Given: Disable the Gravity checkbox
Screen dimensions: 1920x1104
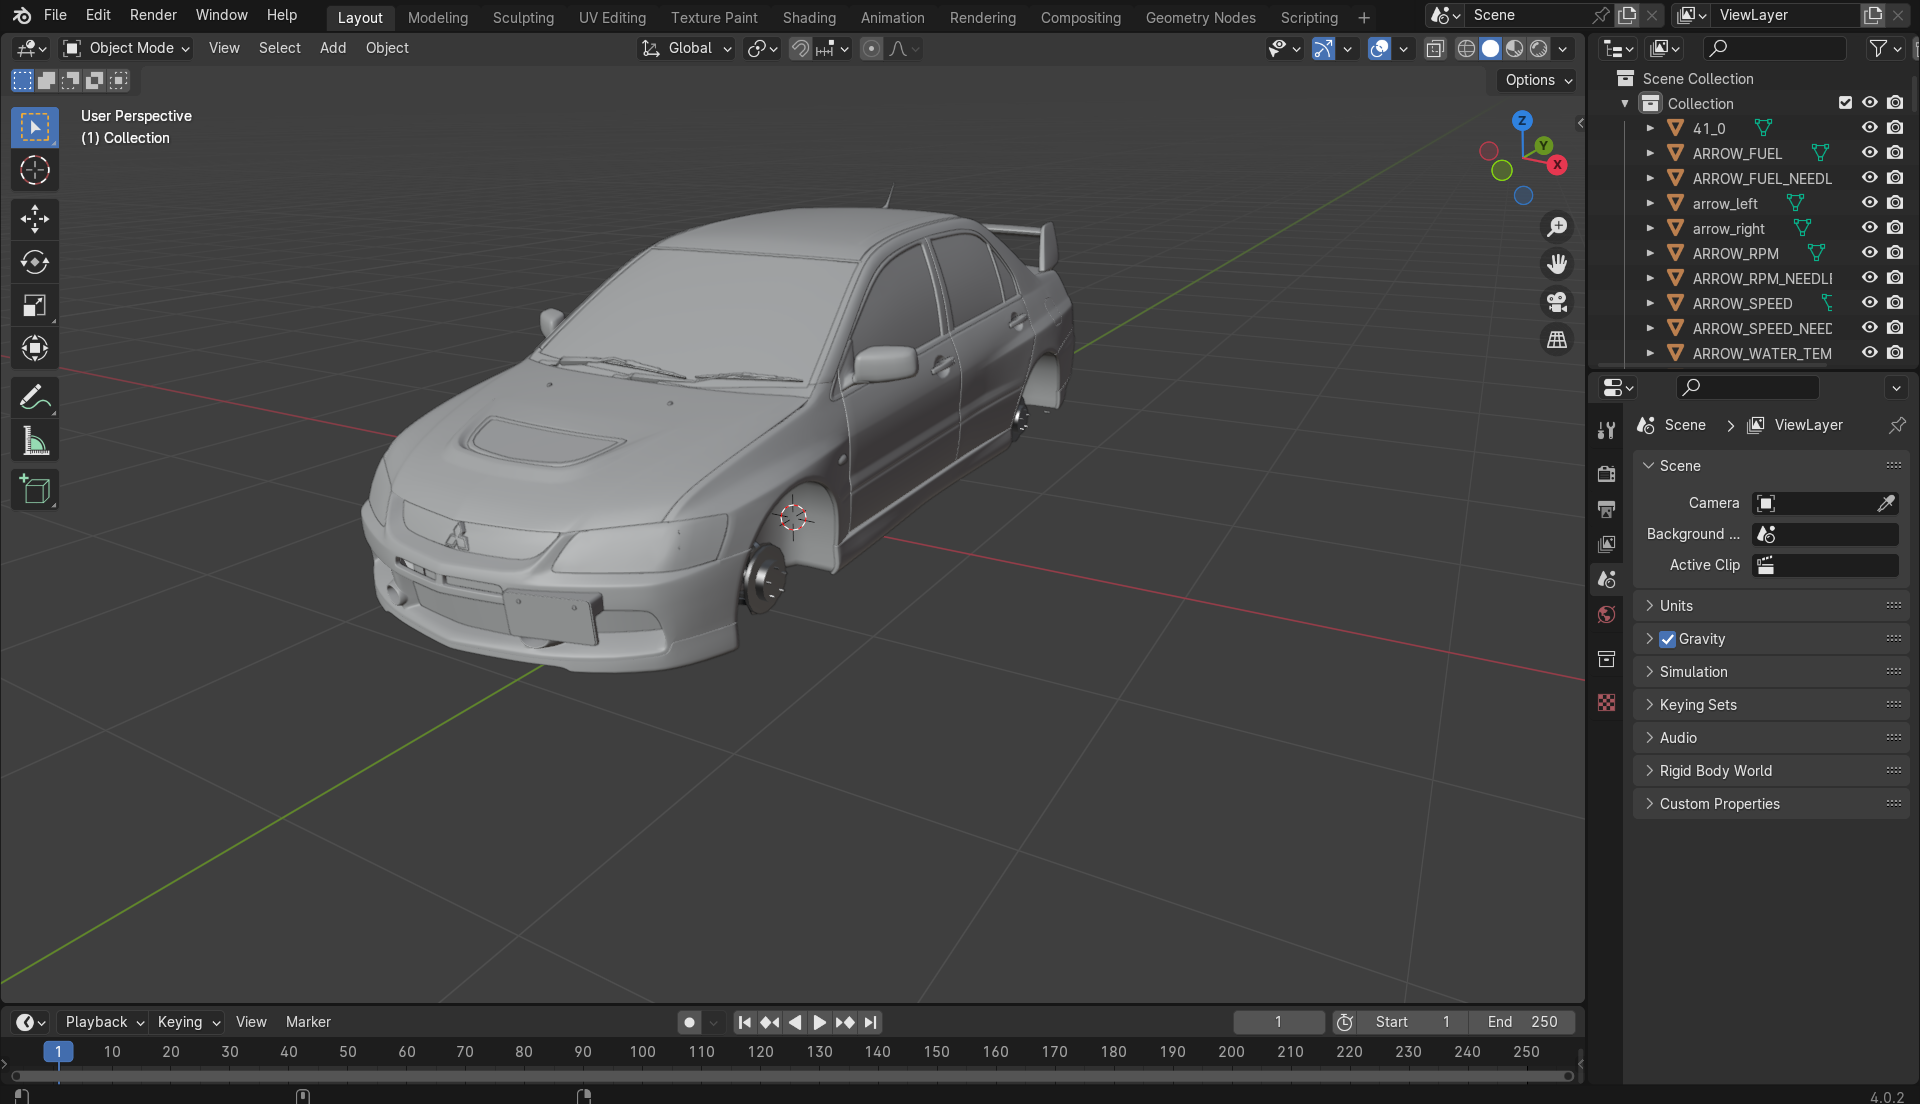Looking at the screenshot, I should point(1667,639).
